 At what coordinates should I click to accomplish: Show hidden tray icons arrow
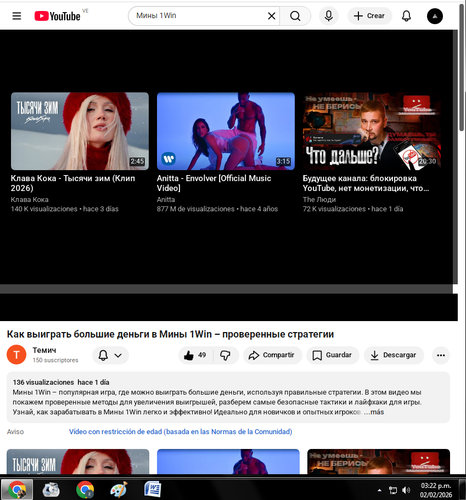tap(379, 490)
